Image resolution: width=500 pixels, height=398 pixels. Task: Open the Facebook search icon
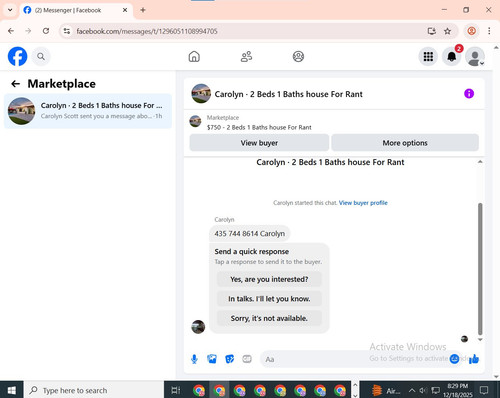pyautogui.click(x=41, y=57)
